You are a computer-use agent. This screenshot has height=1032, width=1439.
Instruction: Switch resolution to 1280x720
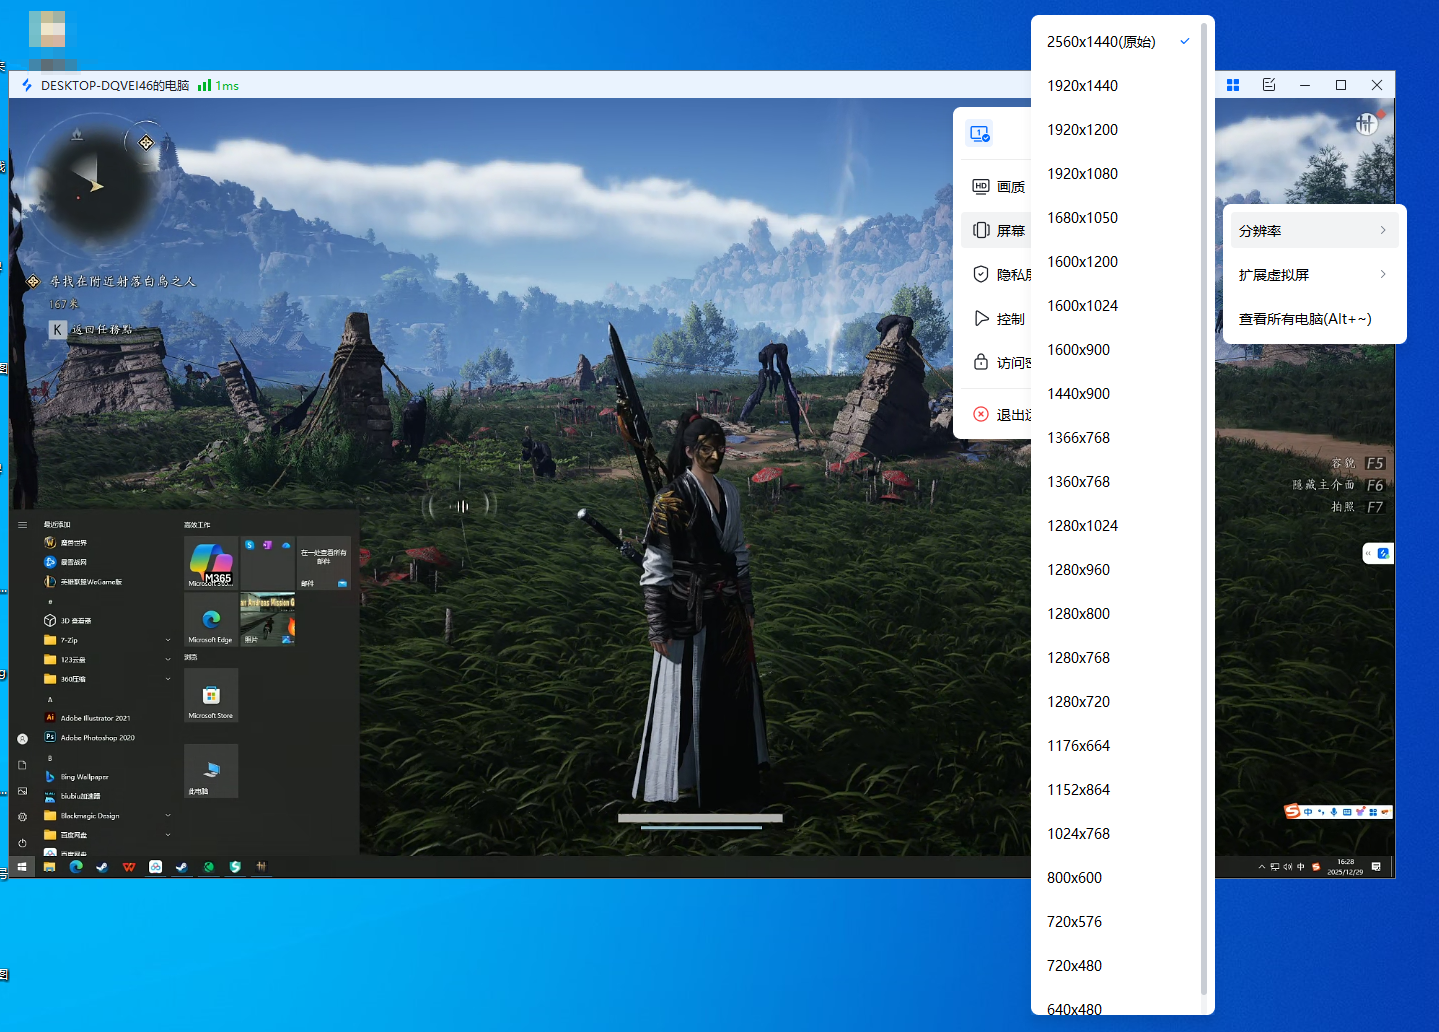coord(1078,702)
